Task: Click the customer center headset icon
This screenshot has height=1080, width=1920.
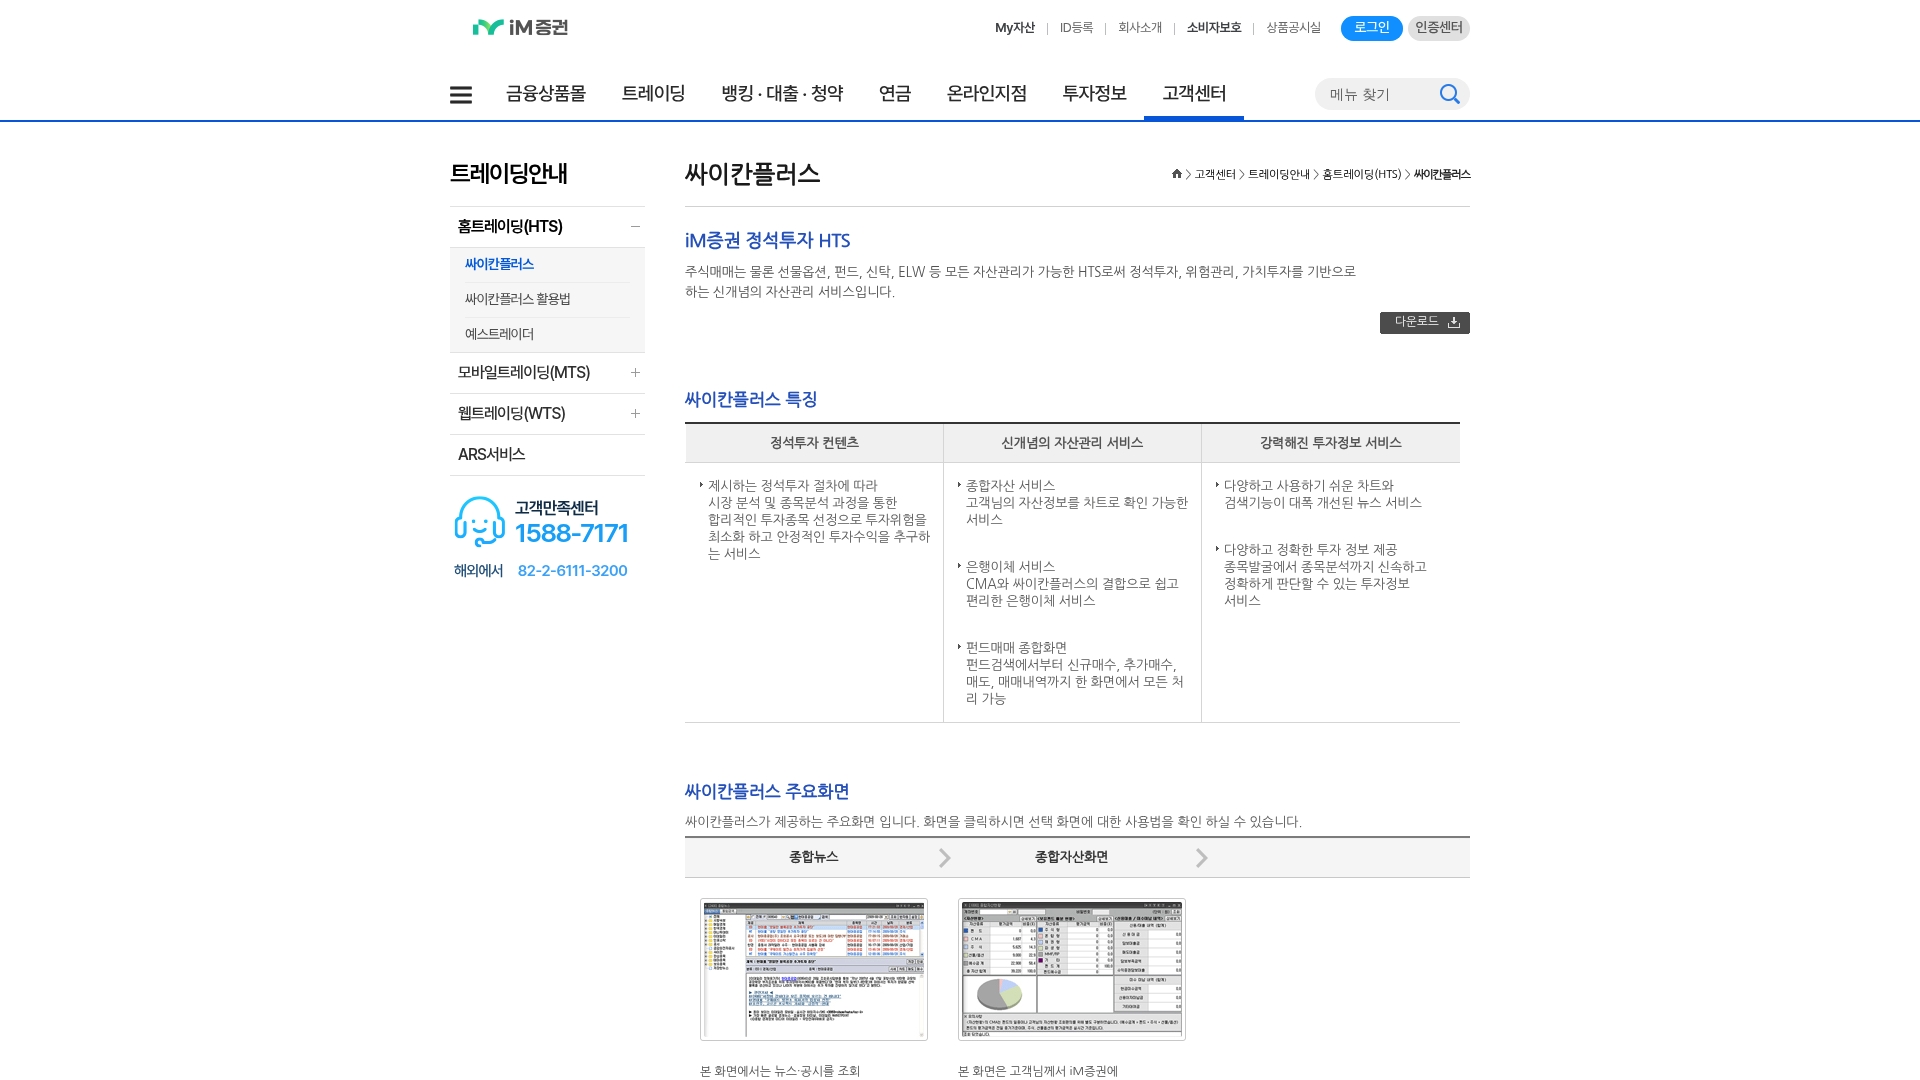Action: coord(480,521)
